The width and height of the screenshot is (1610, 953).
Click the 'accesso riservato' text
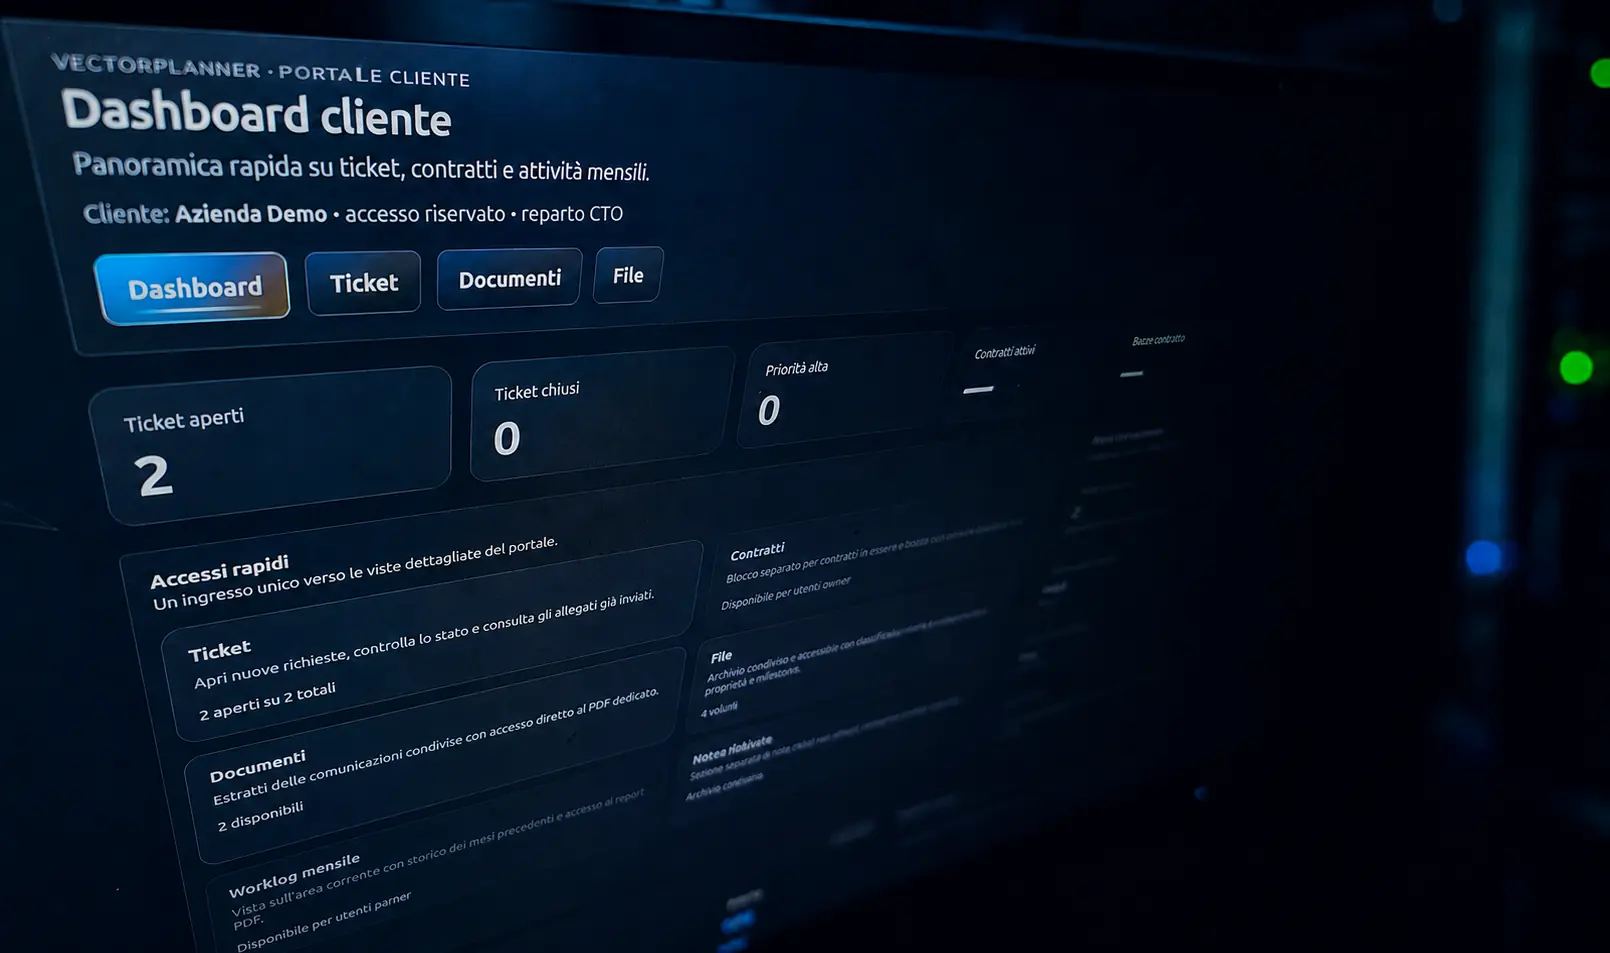point(425,214)
